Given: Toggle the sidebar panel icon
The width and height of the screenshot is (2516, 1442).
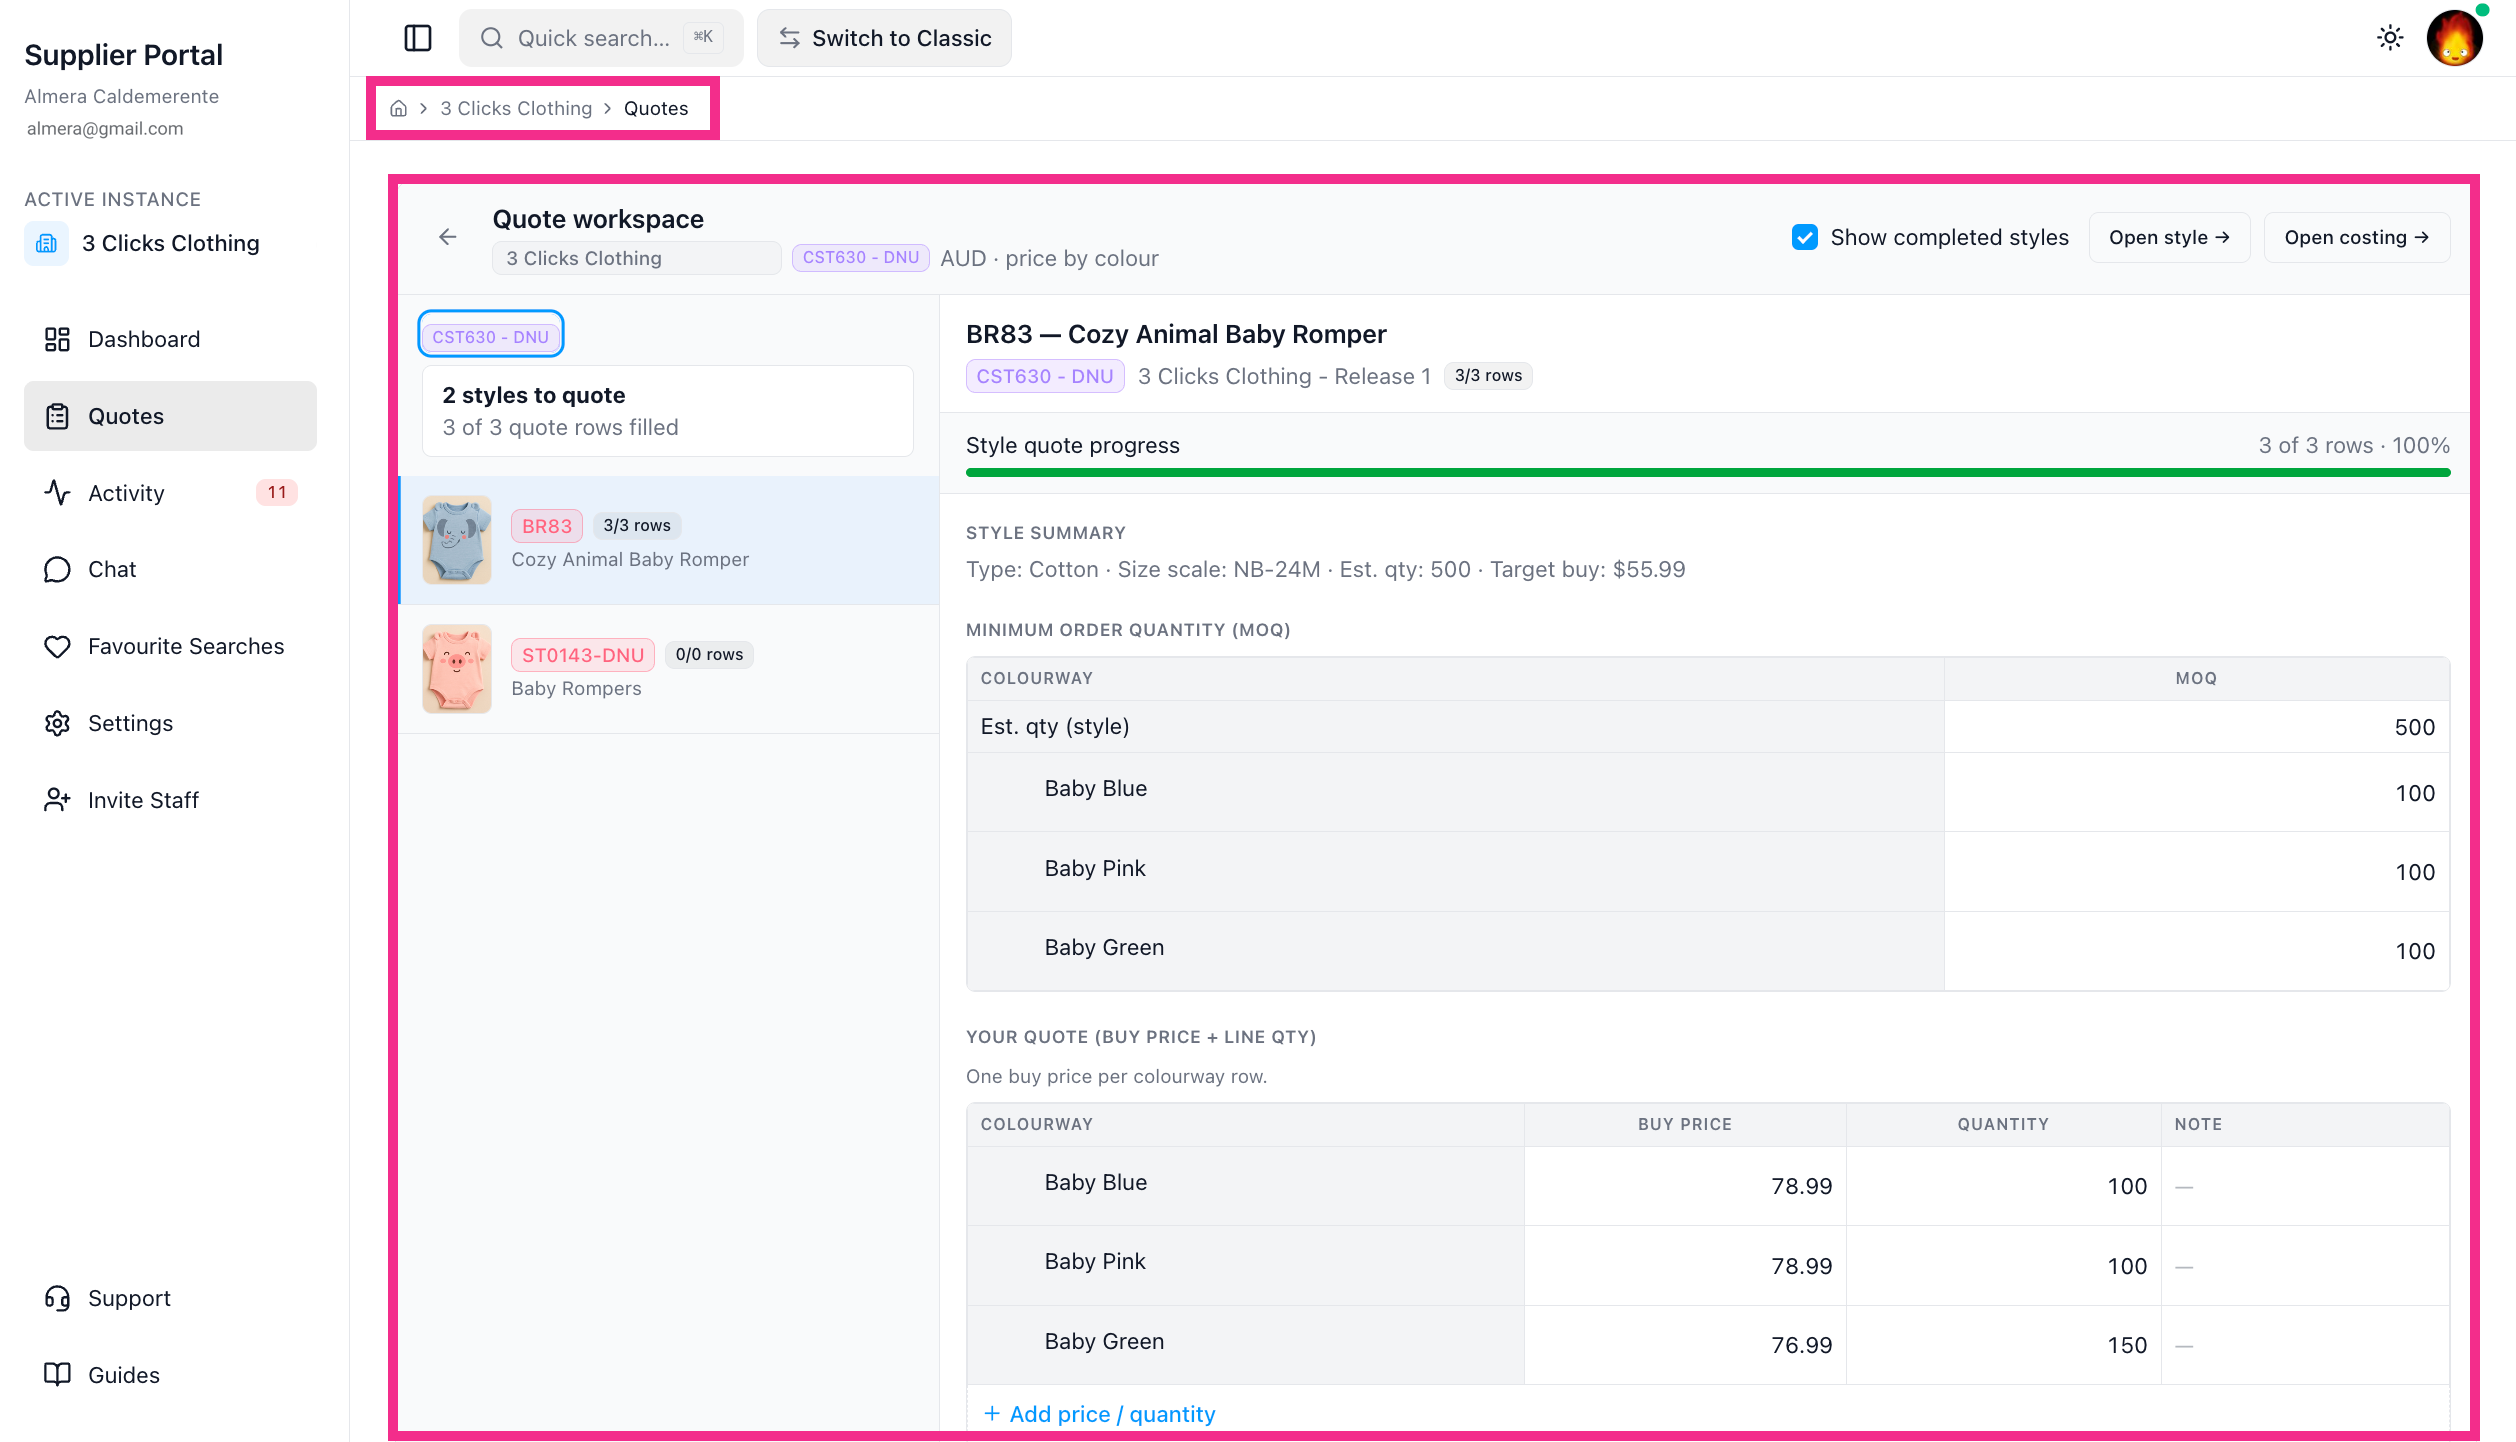Looking at the screenshot, I should (417, 38).
